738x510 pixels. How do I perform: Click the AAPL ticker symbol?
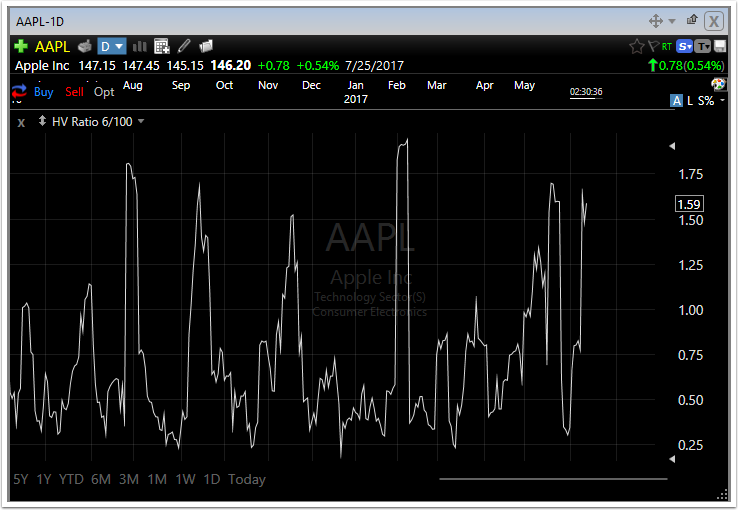click(52, 47)
